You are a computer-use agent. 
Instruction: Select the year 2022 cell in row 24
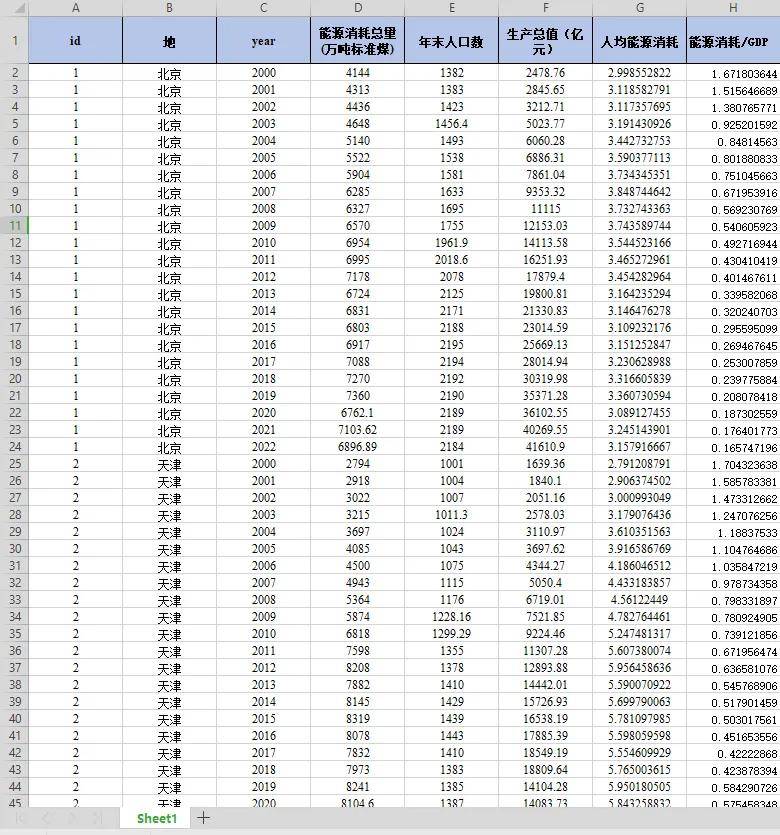pos(264,447)
